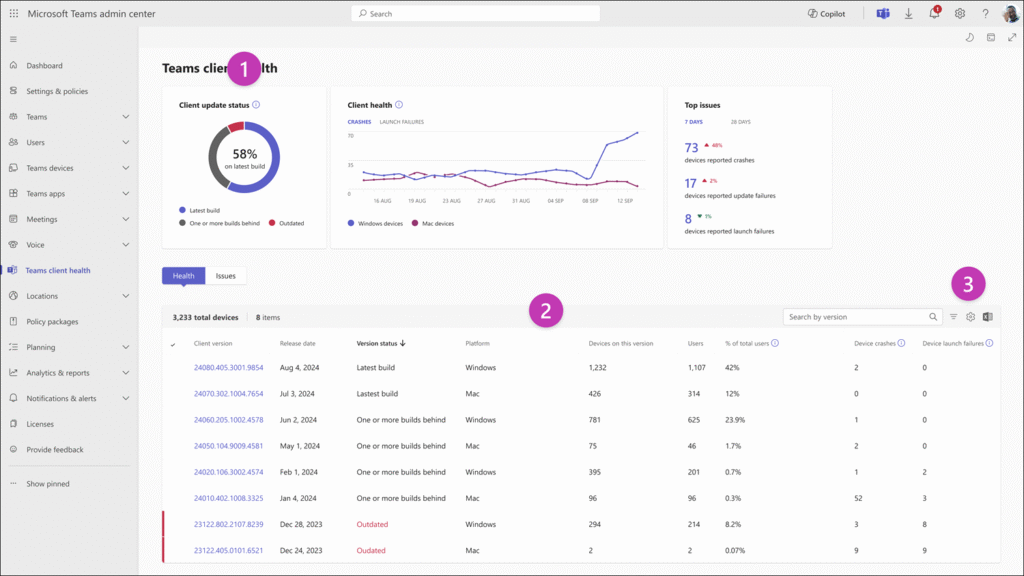Open the account profile picture
Image resolution: width=1024 pixels, height=576 pixels.
(x=1011, y=13)
